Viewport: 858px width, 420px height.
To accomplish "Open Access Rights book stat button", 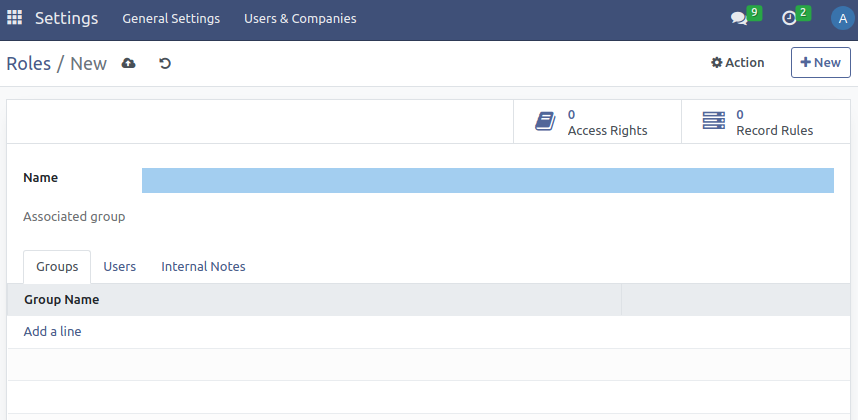I will (x=597, y=122).
